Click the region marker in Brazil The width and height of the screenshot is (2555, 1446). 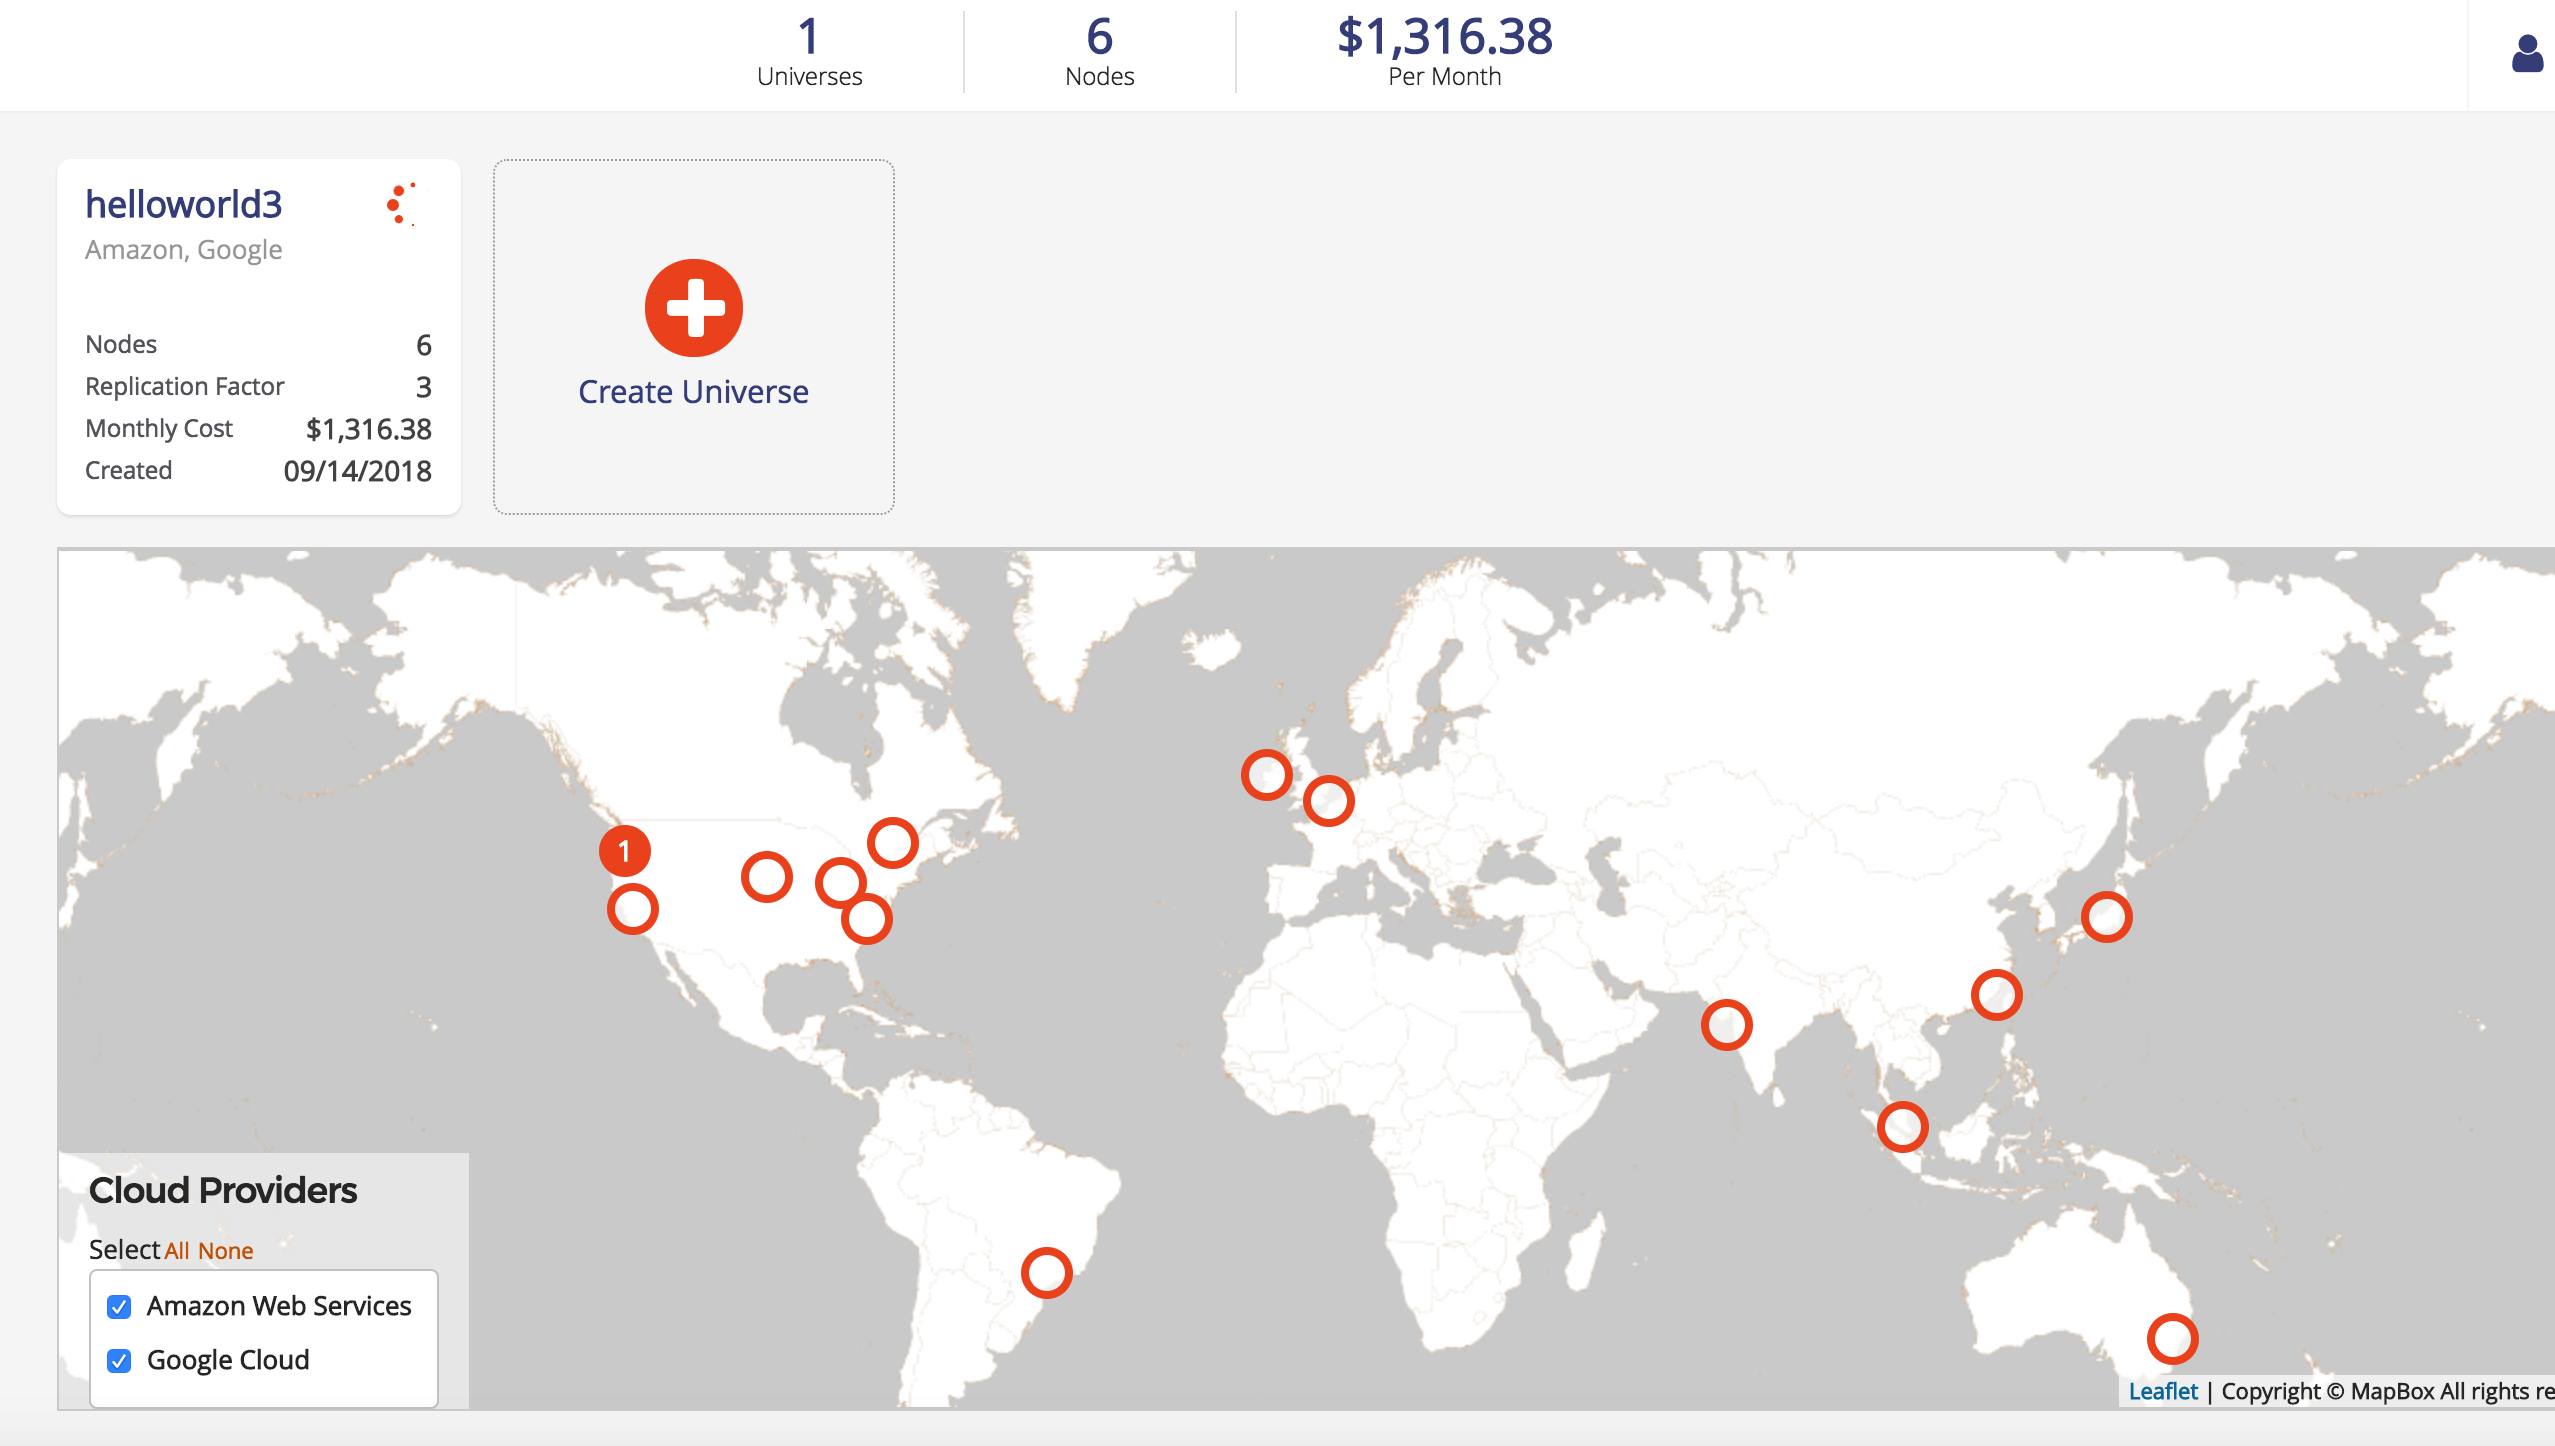pos(1046,1272)
